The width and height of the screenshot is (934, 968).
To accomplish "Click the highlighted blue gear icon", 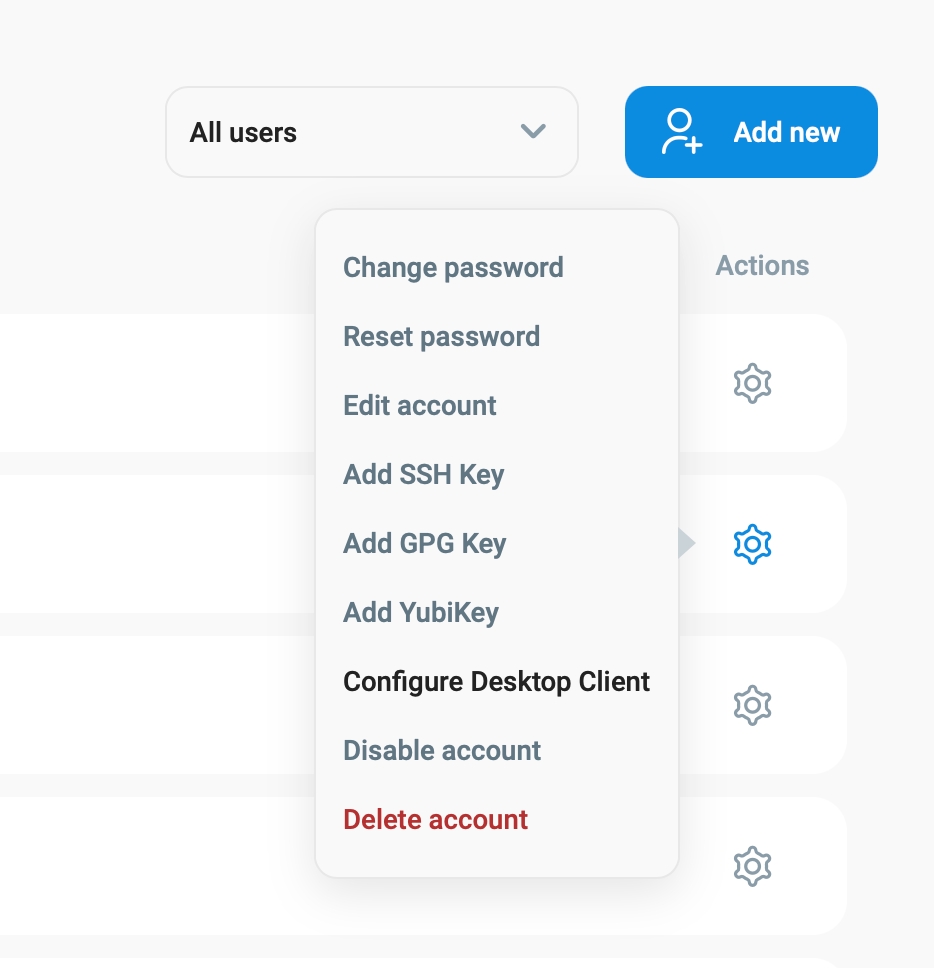I will 752,544.
